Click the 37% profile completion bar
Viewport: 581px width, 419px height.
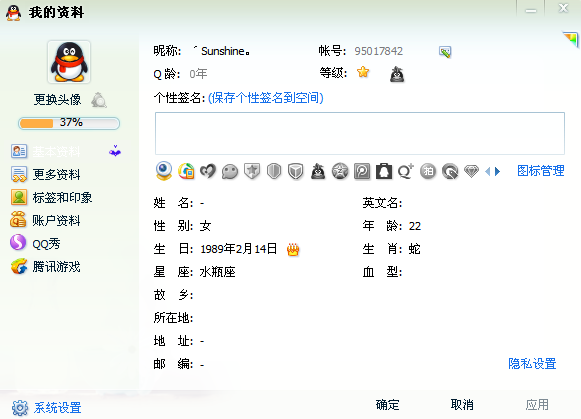click(69, 123)
